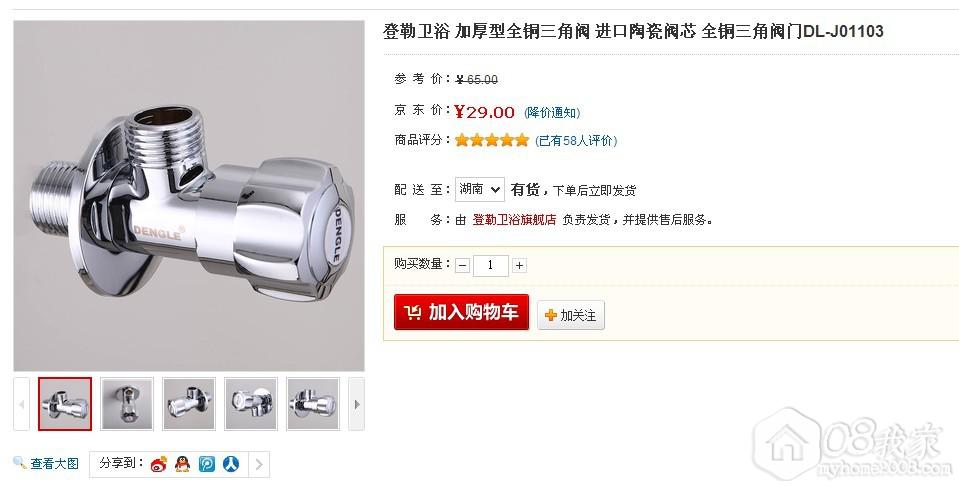Viewport: 959px width, 486px height.
Task: View the 已有58人评价 reviews link
Action: click(x=576, y=141)
